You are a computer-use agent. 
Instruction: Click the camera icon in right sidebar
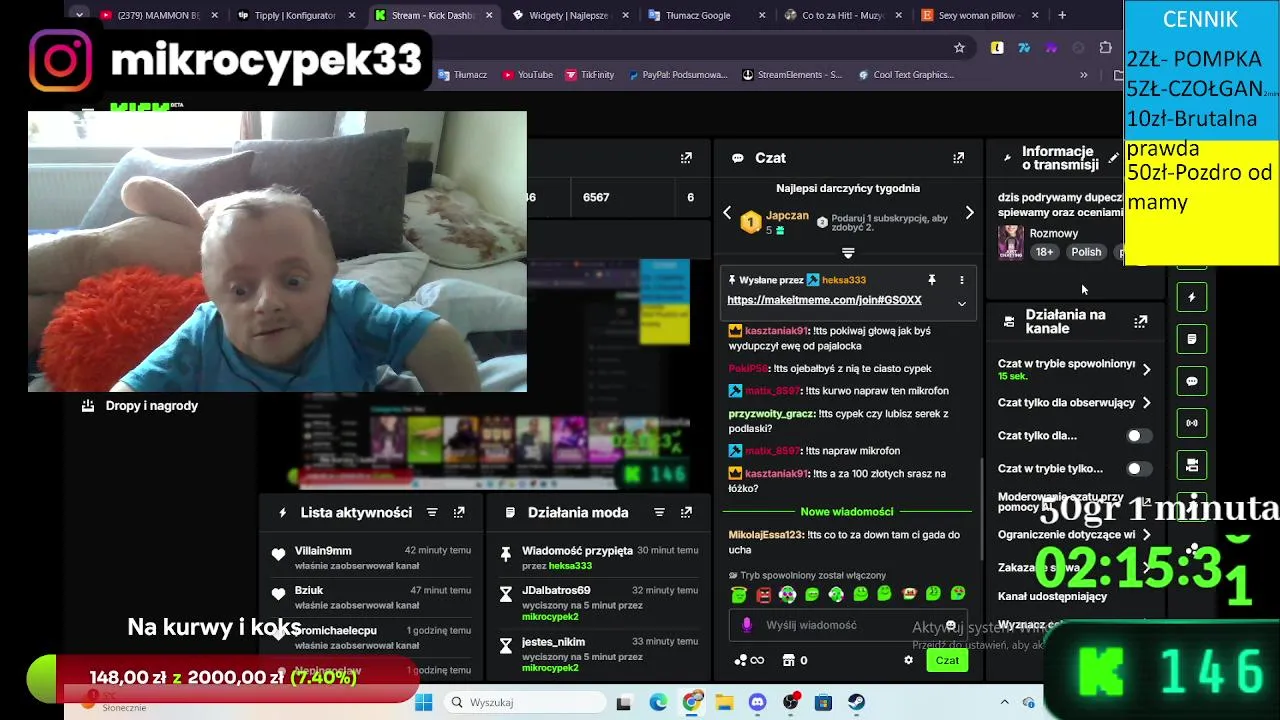[x=1191, y=465]
